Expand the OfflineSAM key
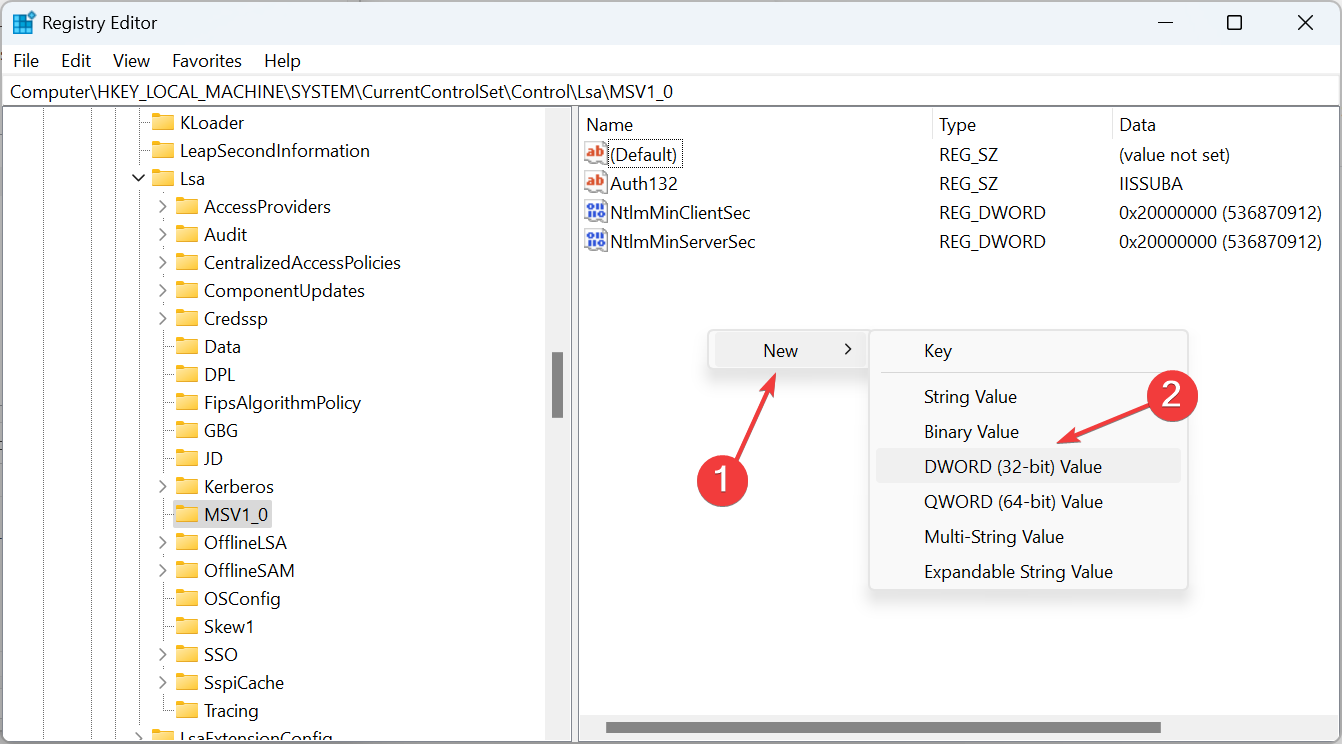1342x744 pixels. tap(162, 570)
